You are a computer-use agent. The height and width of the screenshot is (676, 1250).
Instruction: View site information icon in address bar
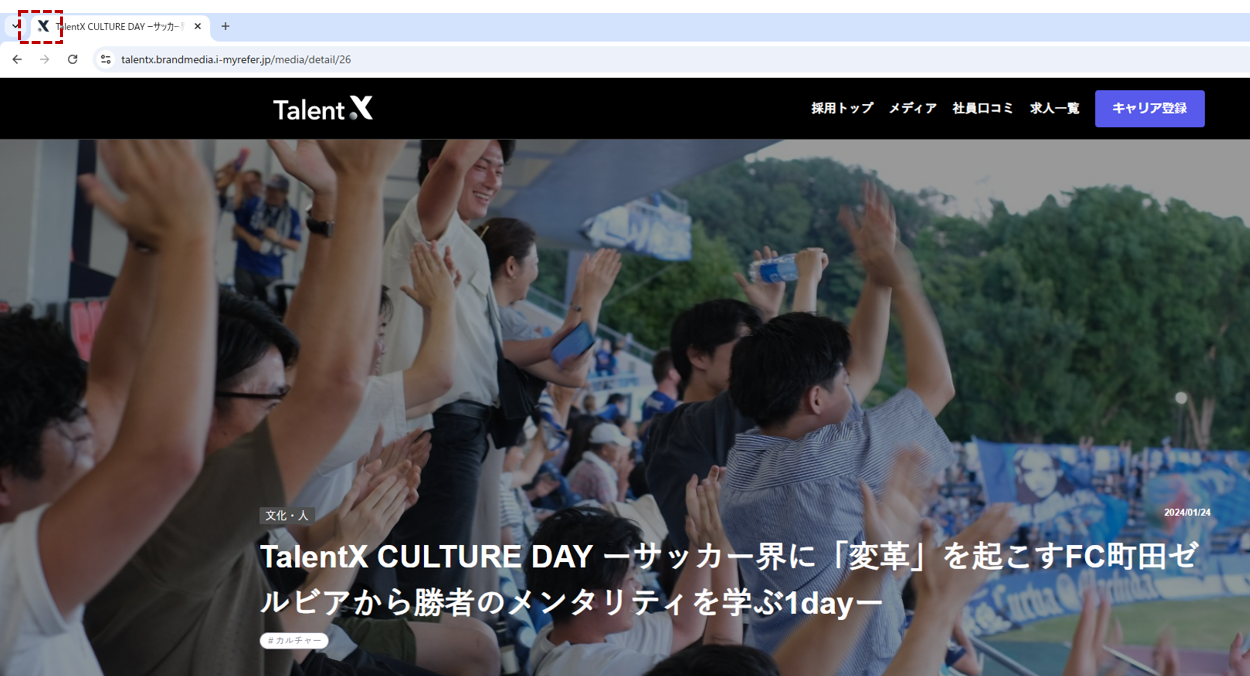point(105,60)
